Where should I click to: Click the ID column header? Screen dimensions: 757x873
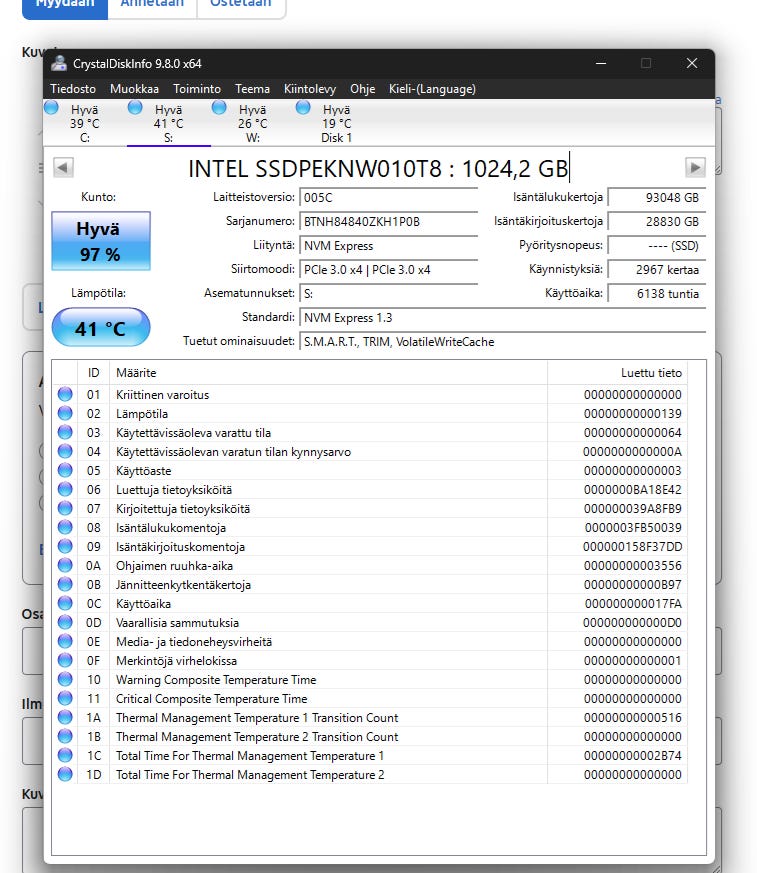tap(94, 373)
